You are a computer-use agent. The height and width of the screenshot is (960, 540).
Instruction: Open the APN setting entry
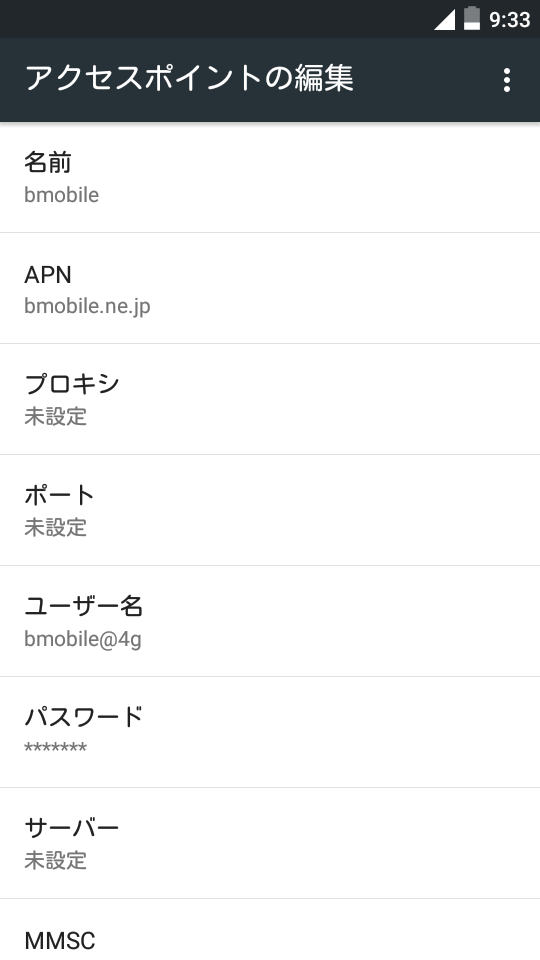(x=270, y=288)
